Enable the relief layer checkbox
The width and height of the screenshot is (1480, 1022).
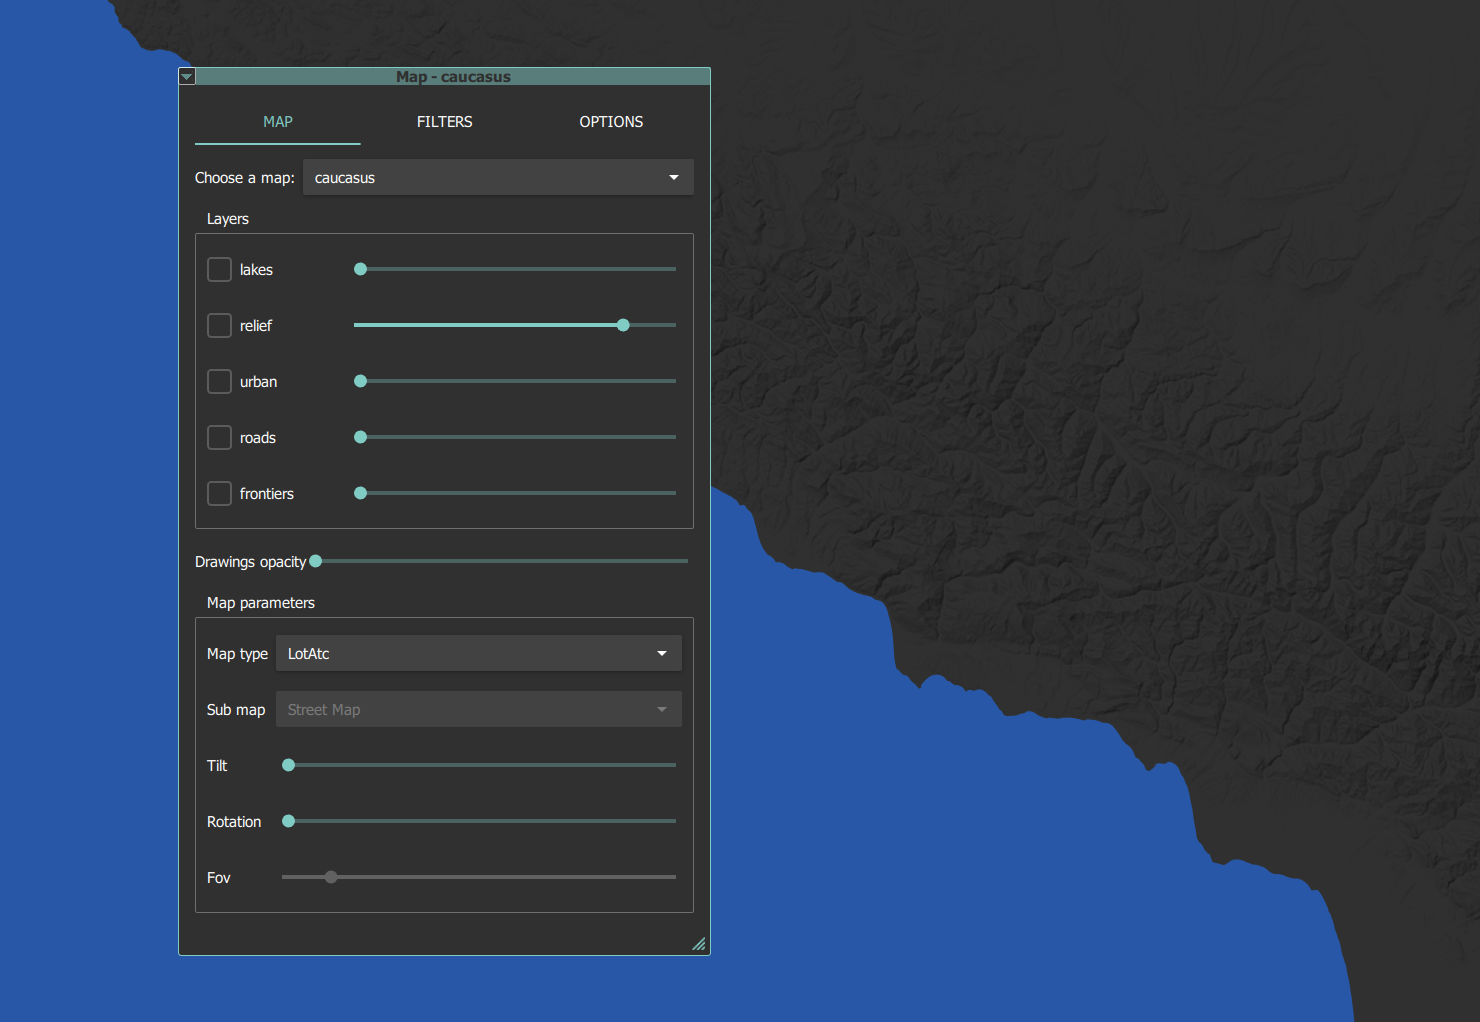pos(219,326)
